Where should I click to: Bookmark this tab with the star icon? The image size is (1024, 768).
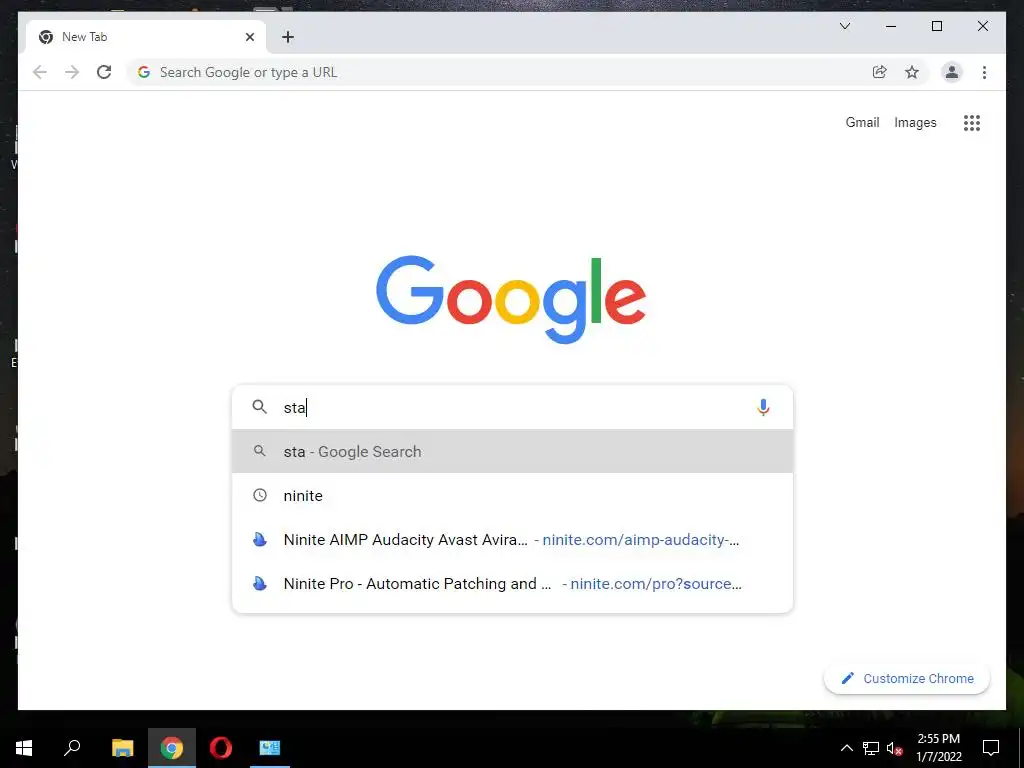912,72
